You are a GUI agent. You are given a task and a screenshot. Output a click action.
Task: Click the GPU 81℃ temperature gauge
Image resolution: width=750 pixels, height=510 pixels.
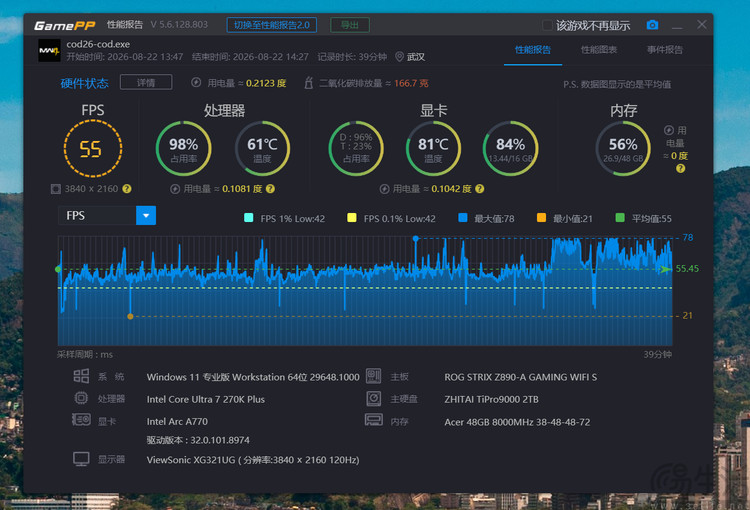tap(433, 148)
